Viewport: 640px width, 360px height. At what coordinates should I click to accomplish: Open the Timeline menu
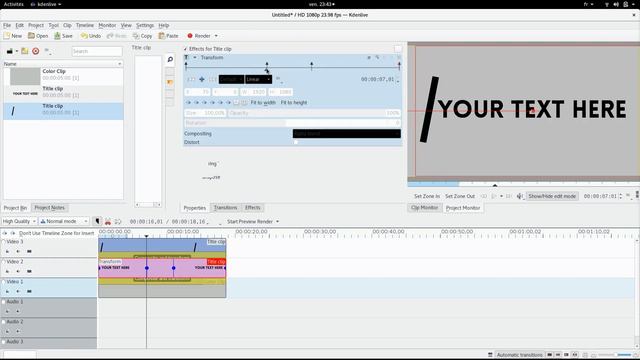[84, 25]
